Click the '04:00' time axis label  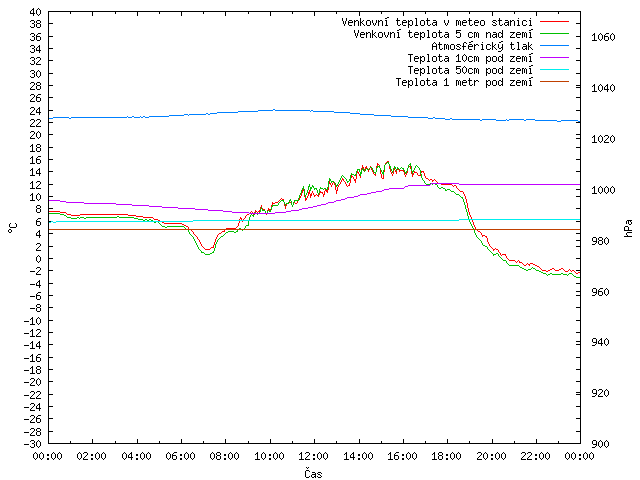click(136, 456)
